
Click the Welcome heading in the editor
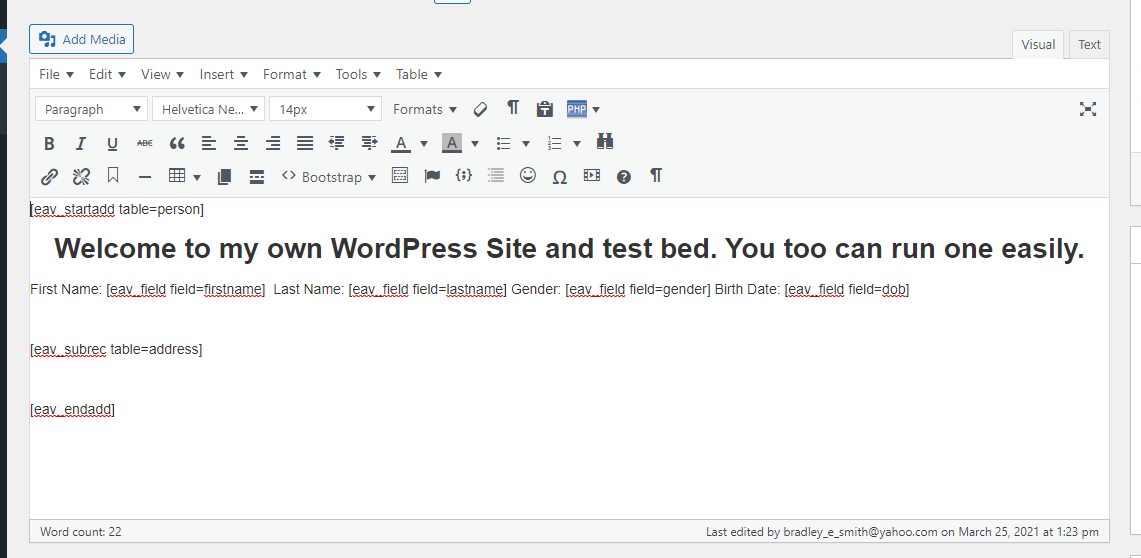click(569, 249)
